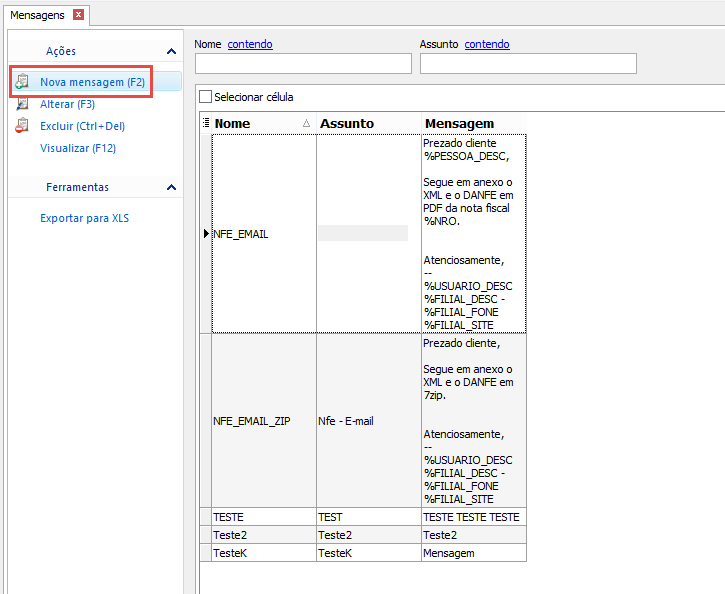Open the grid column chooser icon
Screen dimensions: 725x594
(x=206, y=123)
